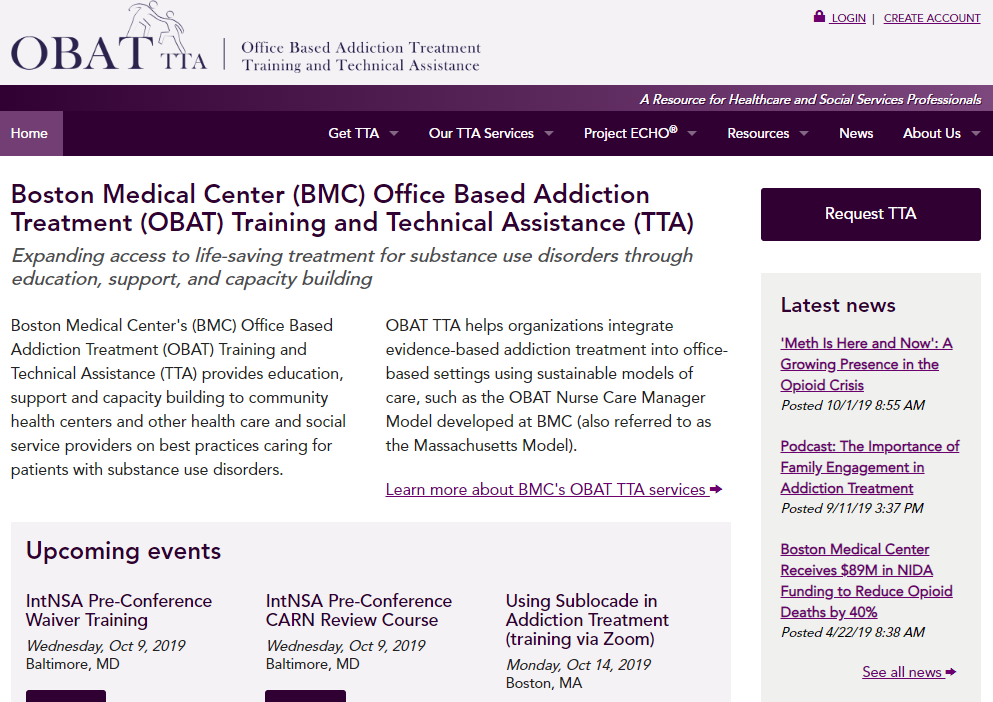Open Boston Medical Center $89M NIDA article
The image size is (993, 702).
click(x=866, y=581)
